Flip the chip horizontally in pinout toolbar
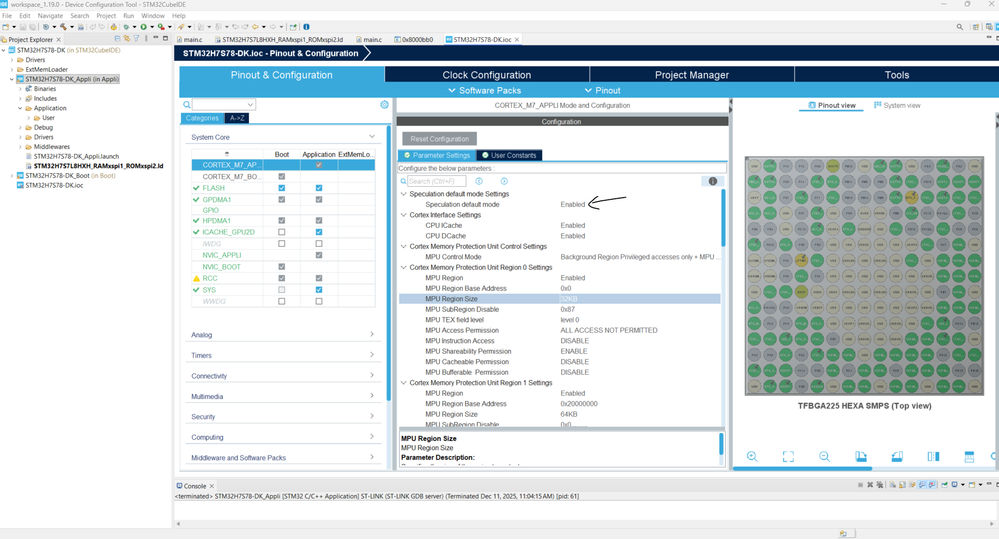Screen dimensions: 999x539 (933, 456)
